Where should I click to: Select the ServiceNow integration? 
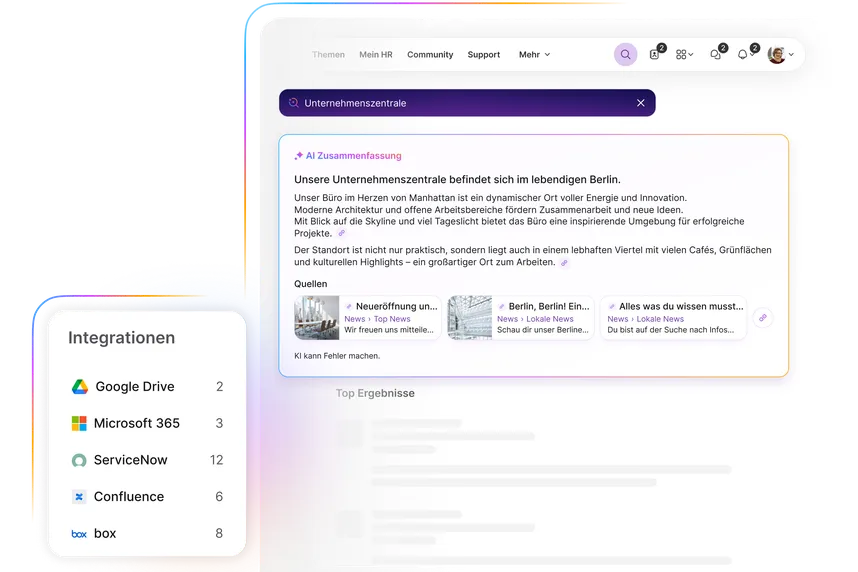point(147,460)
